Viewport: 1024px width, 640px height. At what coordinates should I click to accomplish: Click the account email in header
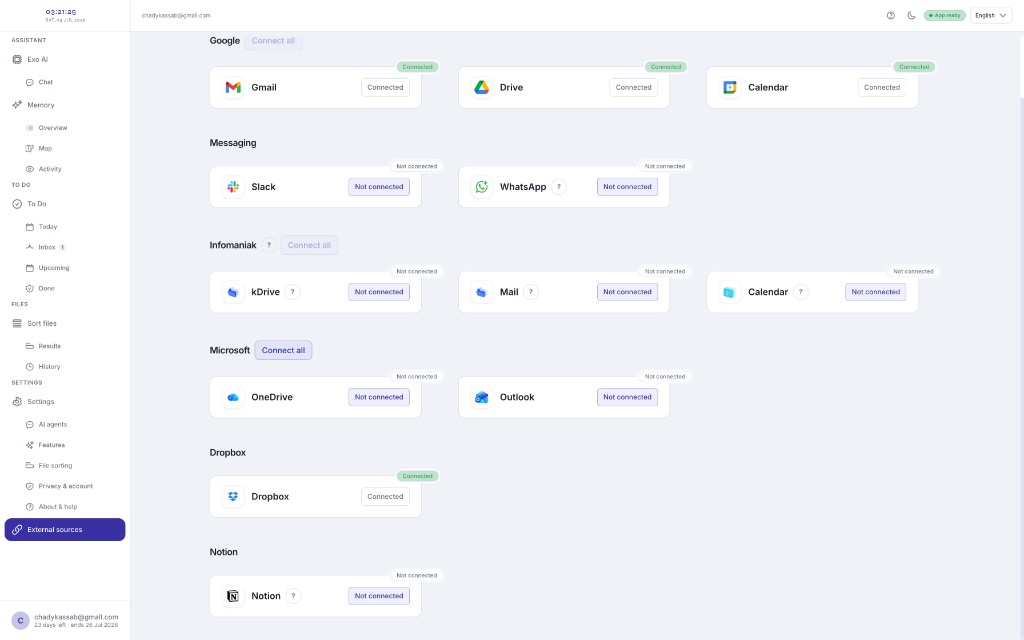pos(176,16)
